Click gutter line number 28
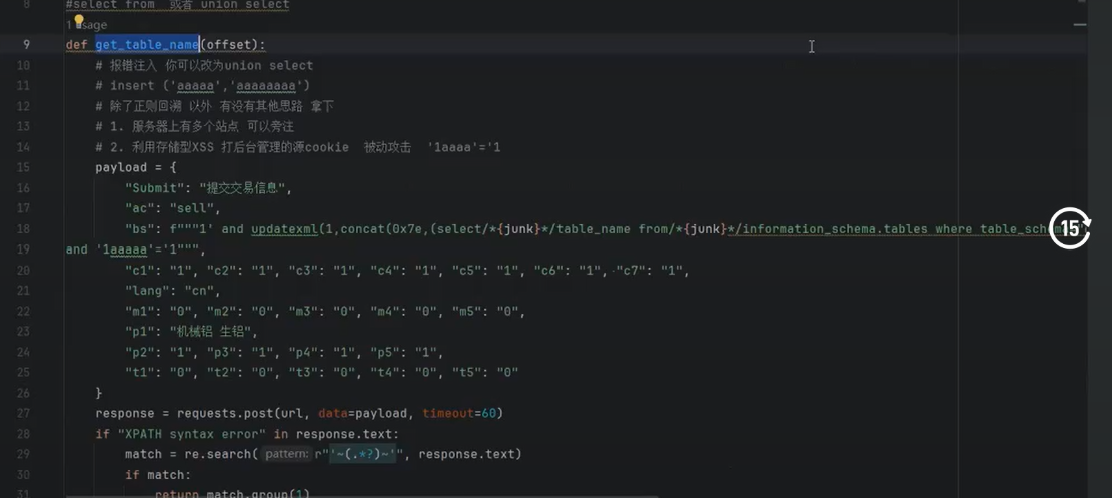1112x498 pixels. 23,433
